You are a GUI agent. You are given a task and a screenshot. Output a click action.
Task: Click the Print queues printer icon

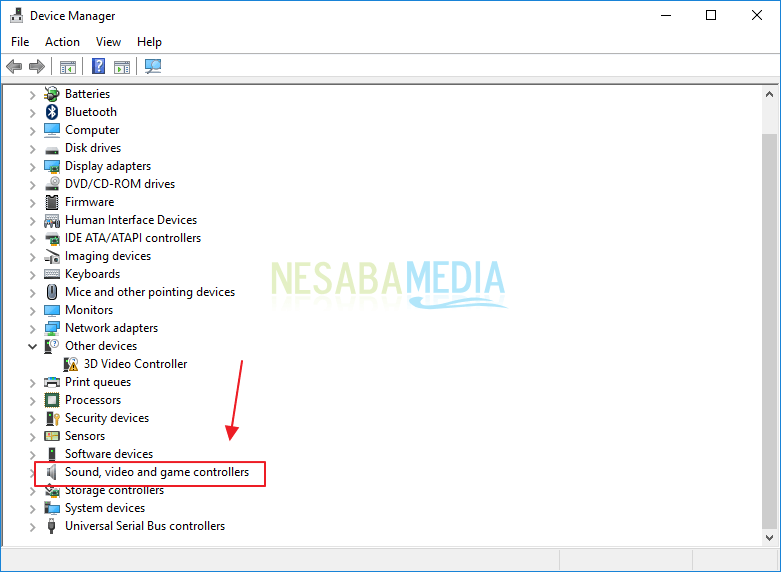coord(52,382)
